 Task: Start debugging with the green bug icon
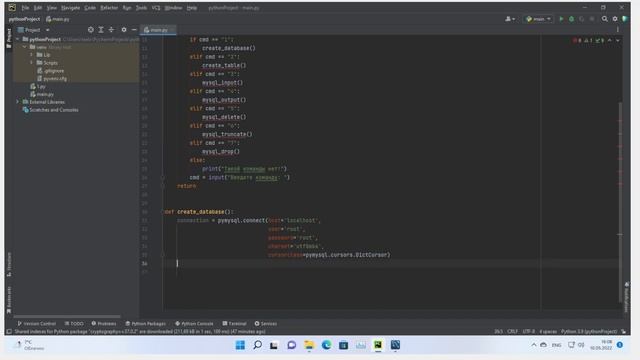pyautogui.click(x=571, y=19)
